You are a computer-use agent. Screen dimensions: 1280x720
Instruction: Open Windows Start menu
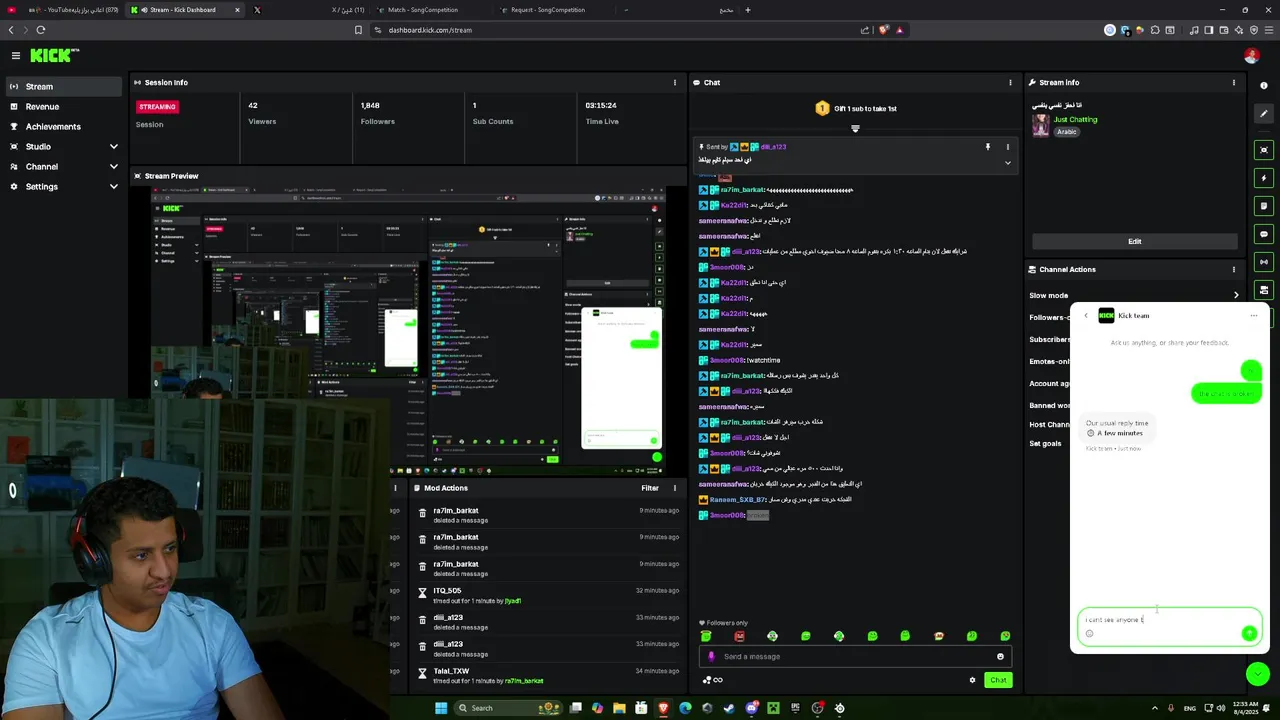click(440, 708)
